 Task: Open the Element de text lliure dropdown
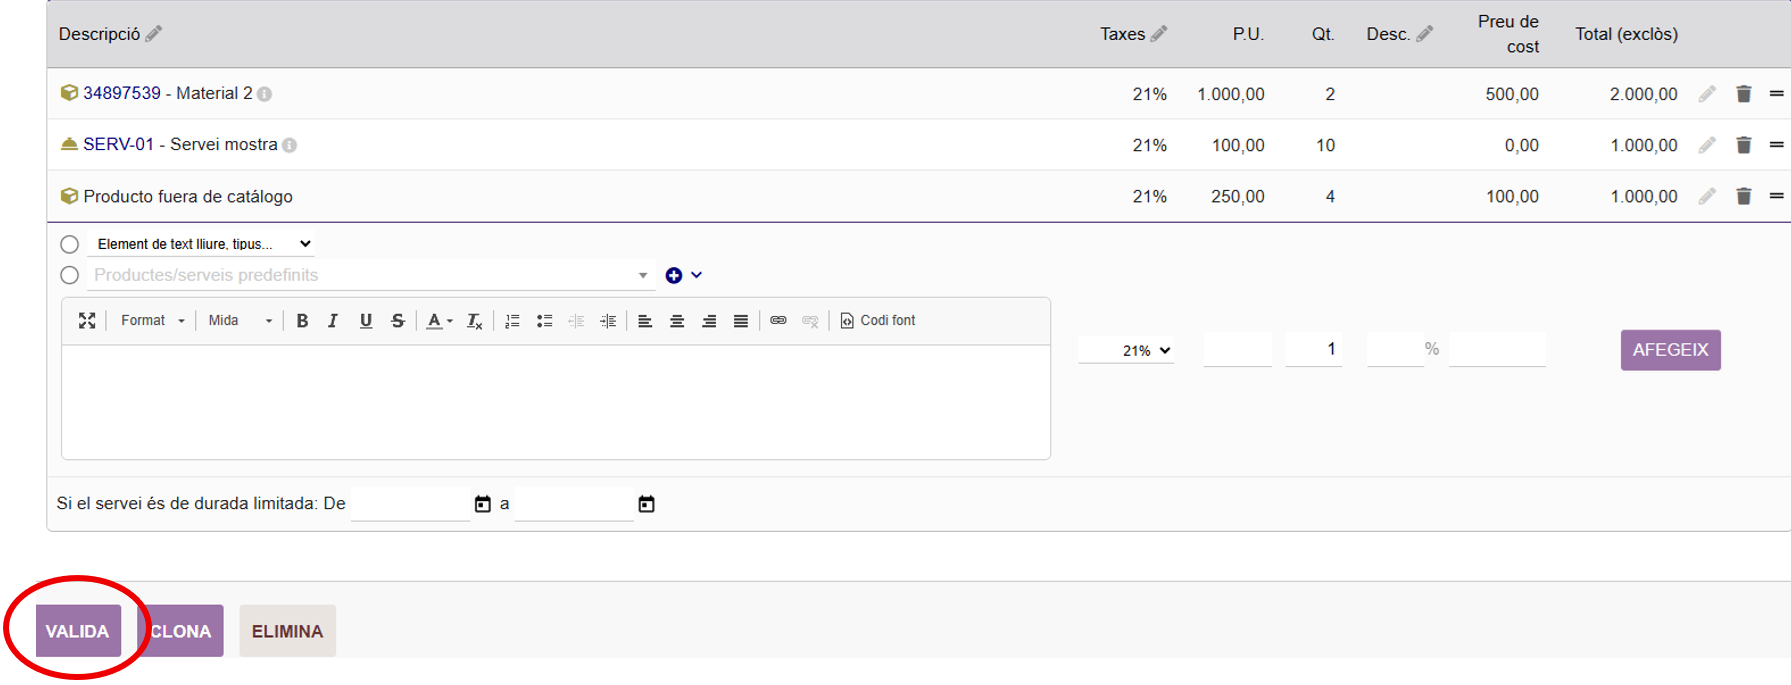click(201, 244)
